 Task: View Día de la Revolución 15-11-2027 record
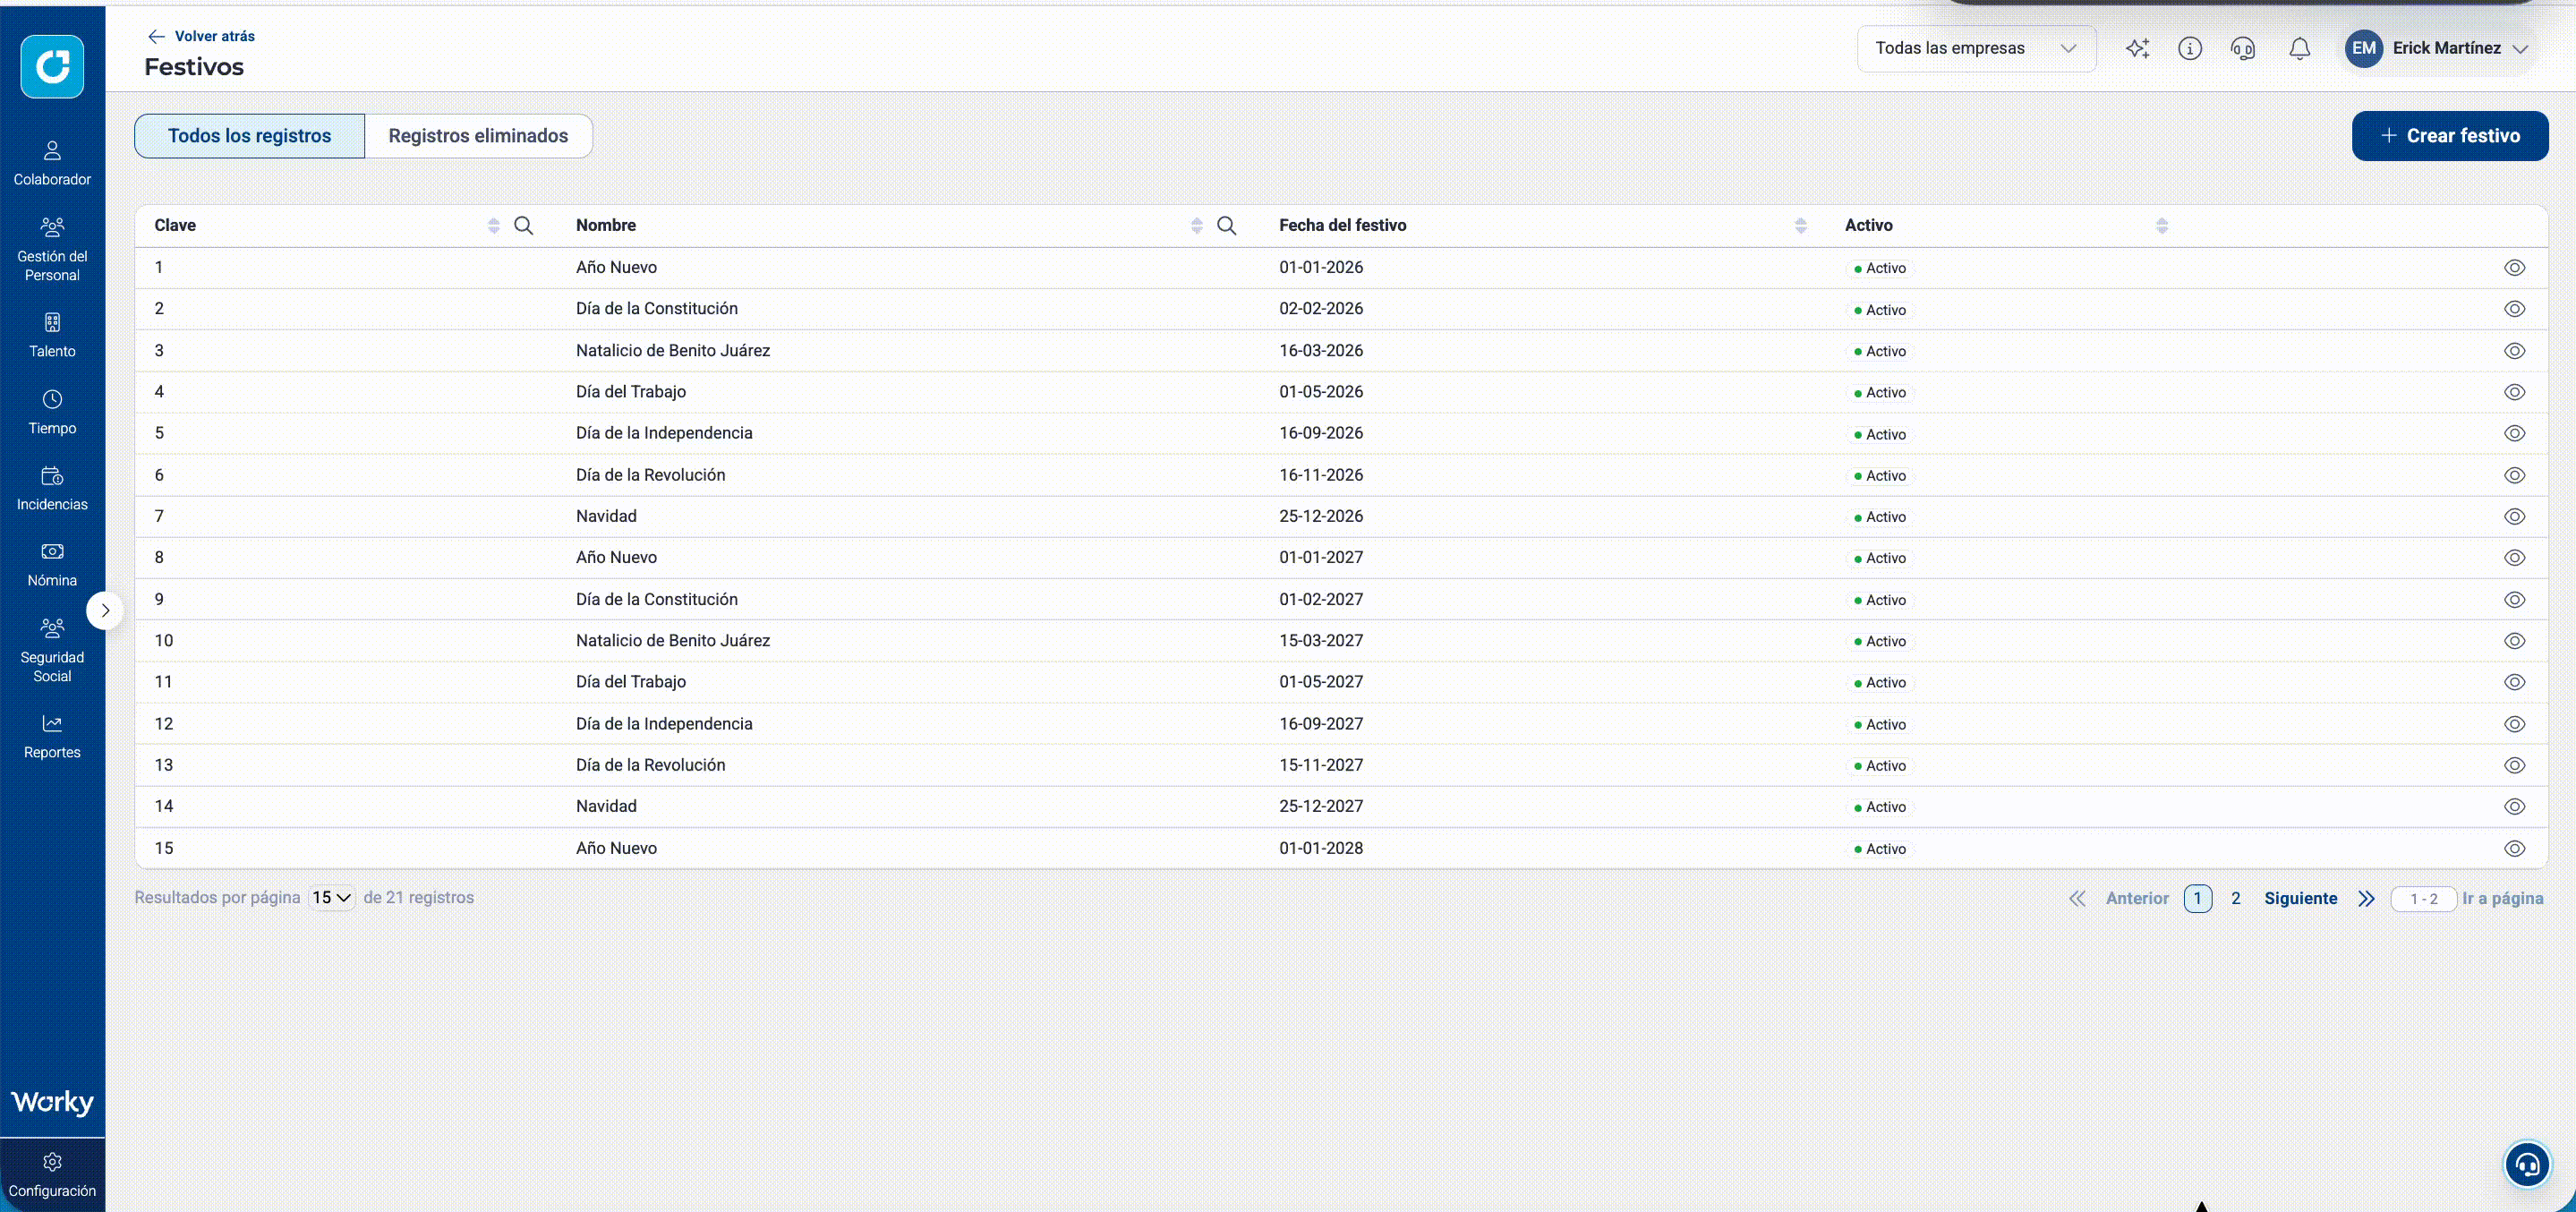(2514, 765)
